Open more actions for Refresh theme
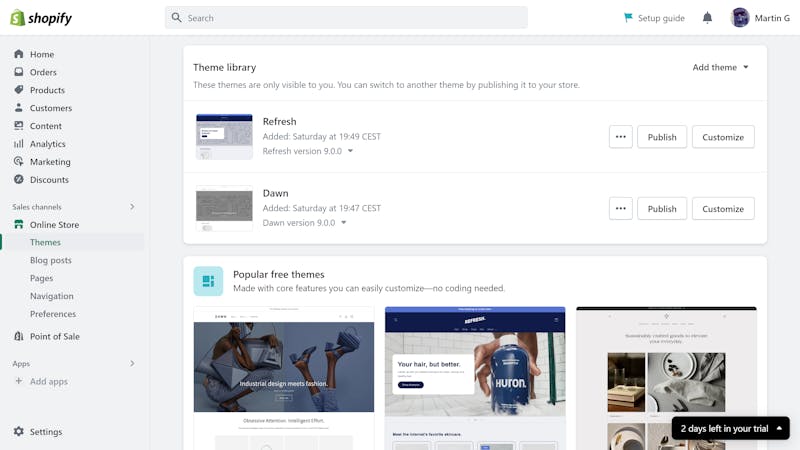Image resolution: width=800 pixels, height=450 pixels. tap(620, 137)
